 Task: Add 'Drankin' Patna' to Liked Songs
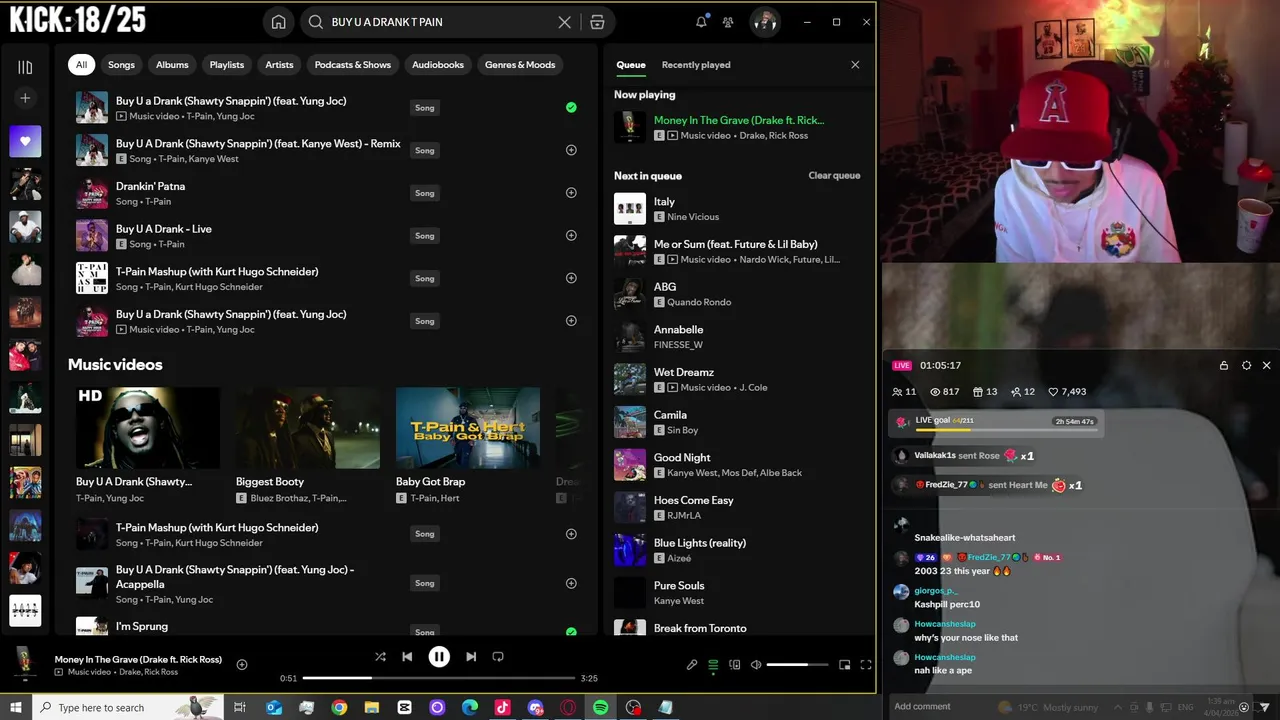point(571,193)
